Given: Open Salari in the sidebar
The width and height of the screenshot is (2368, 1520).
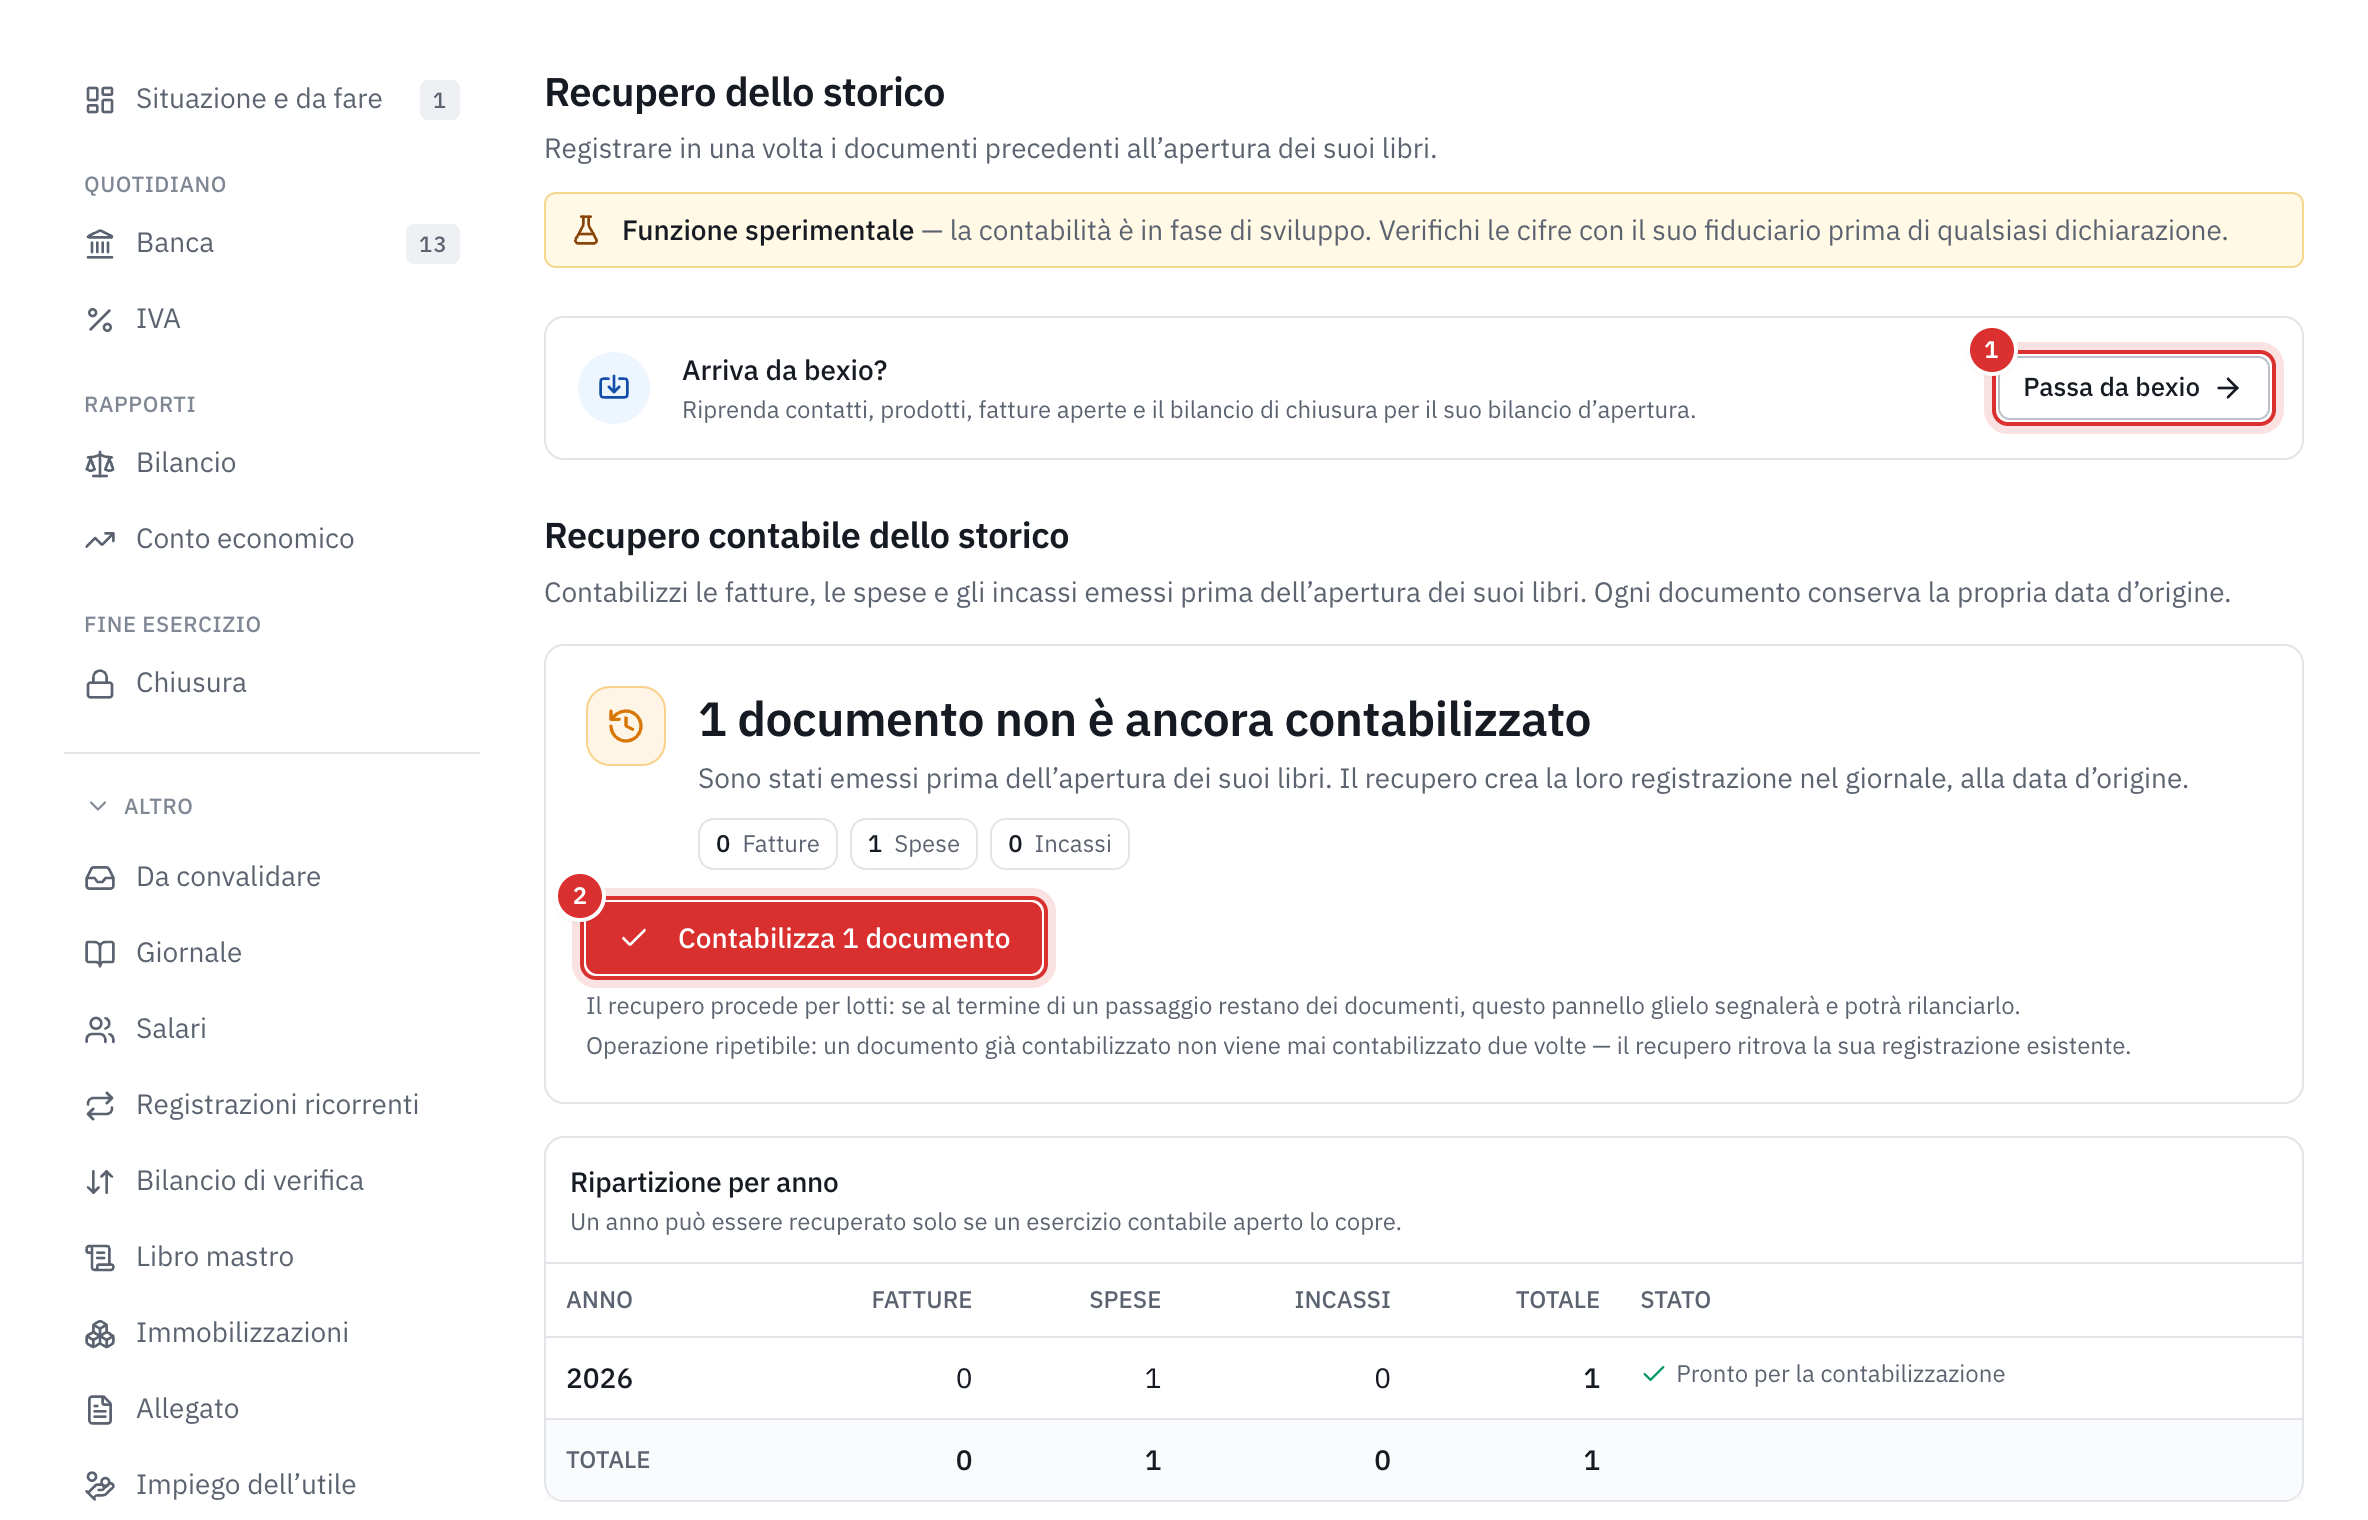Looking at the screenshot, I should (x=272, y=1029).
